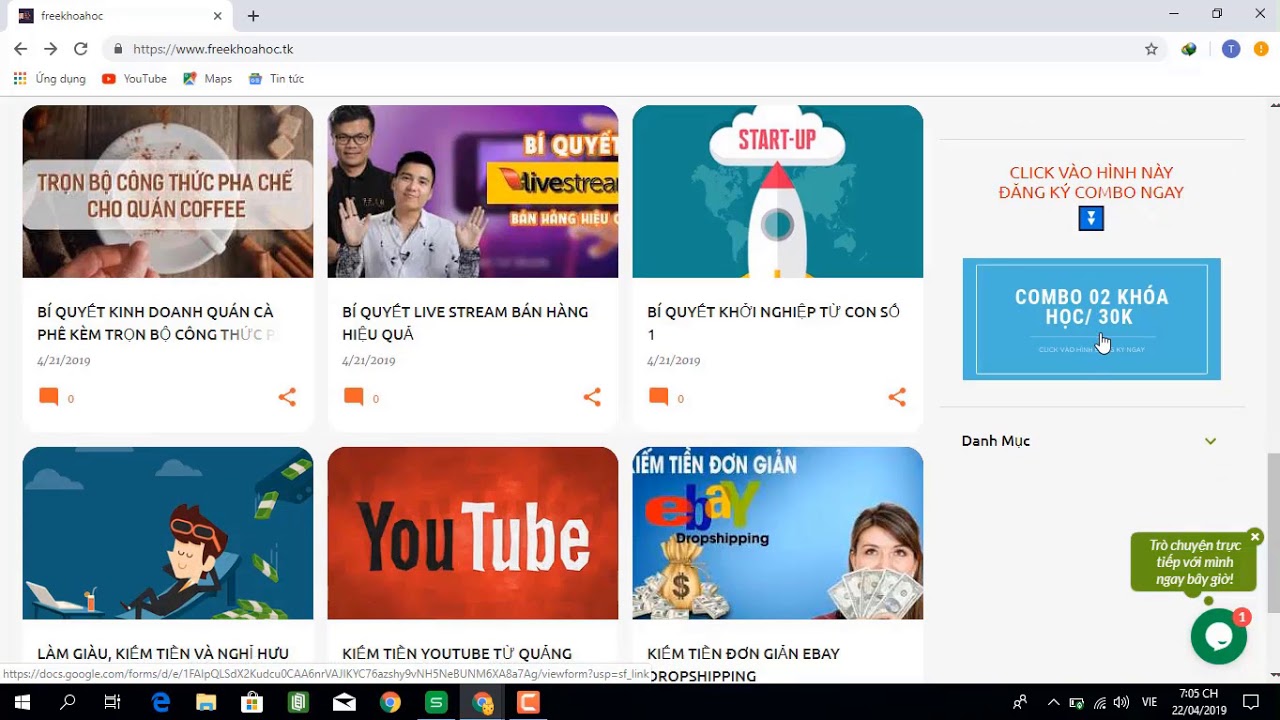Open Microsoft Store from the taskbar
This screenshot has width=1280, height=720.
252,702
